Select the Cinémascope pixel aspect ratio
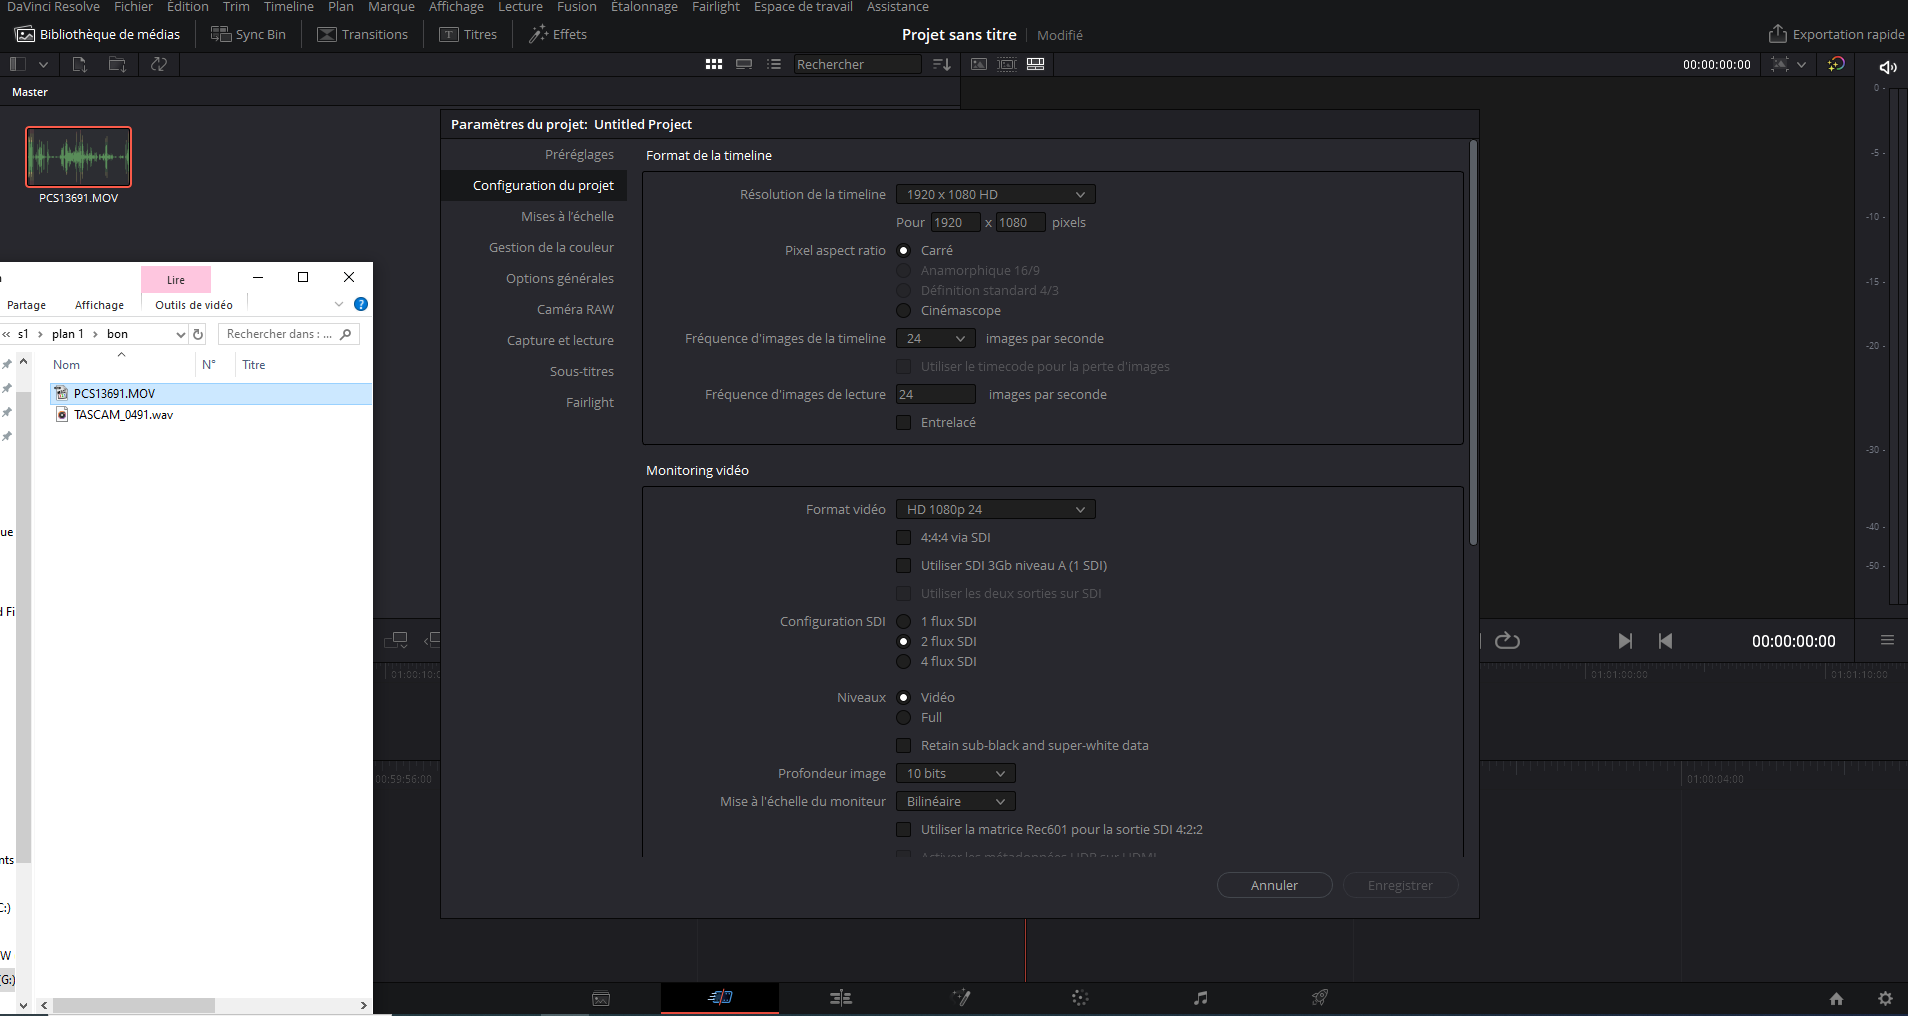The image size is (1908, 1016). (x=903, y=311)
